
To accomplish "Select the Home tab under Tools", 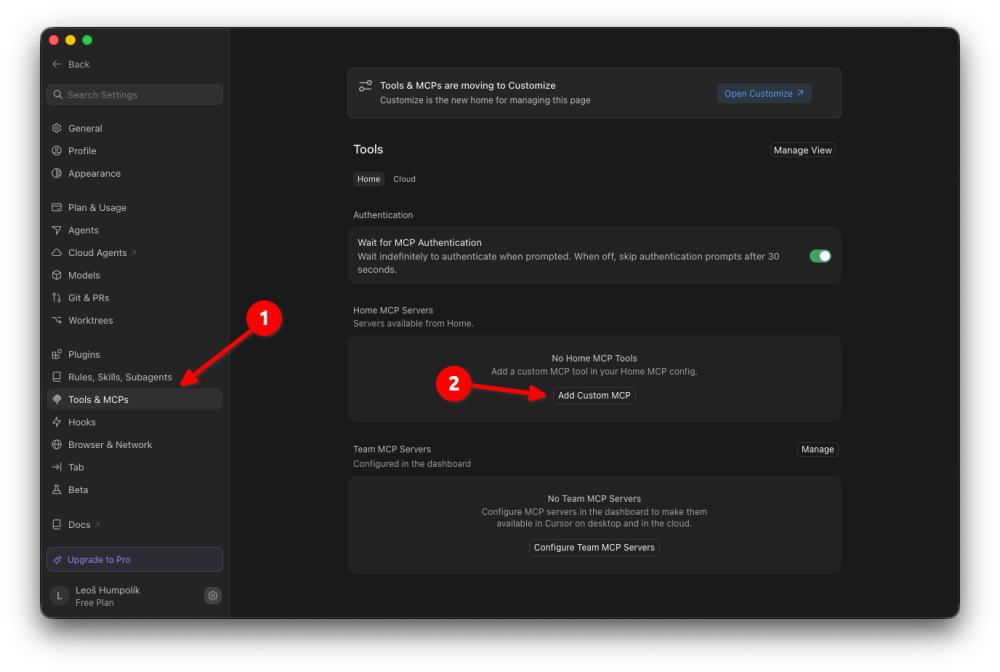I will pos(369,179).
